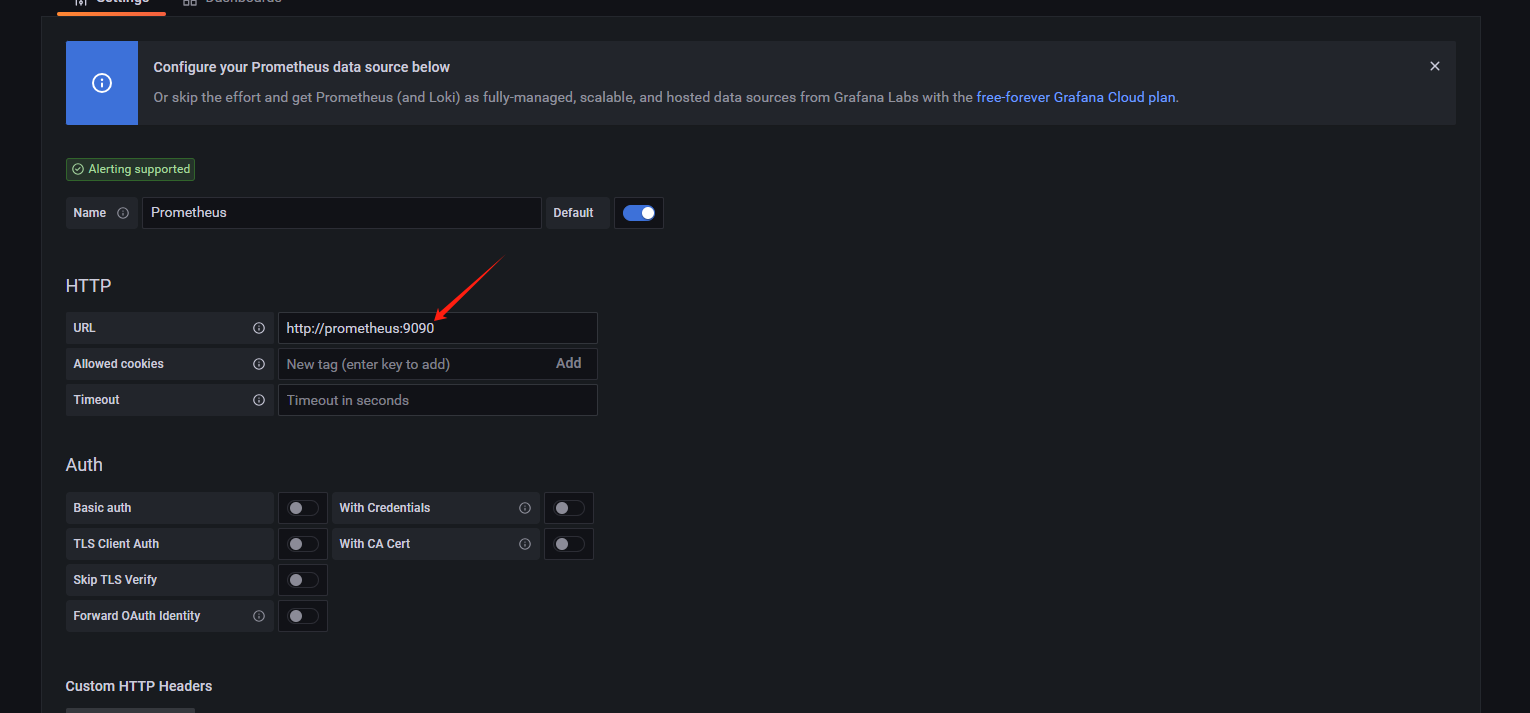Click the With Credentials info icon

tap(525, 508)
